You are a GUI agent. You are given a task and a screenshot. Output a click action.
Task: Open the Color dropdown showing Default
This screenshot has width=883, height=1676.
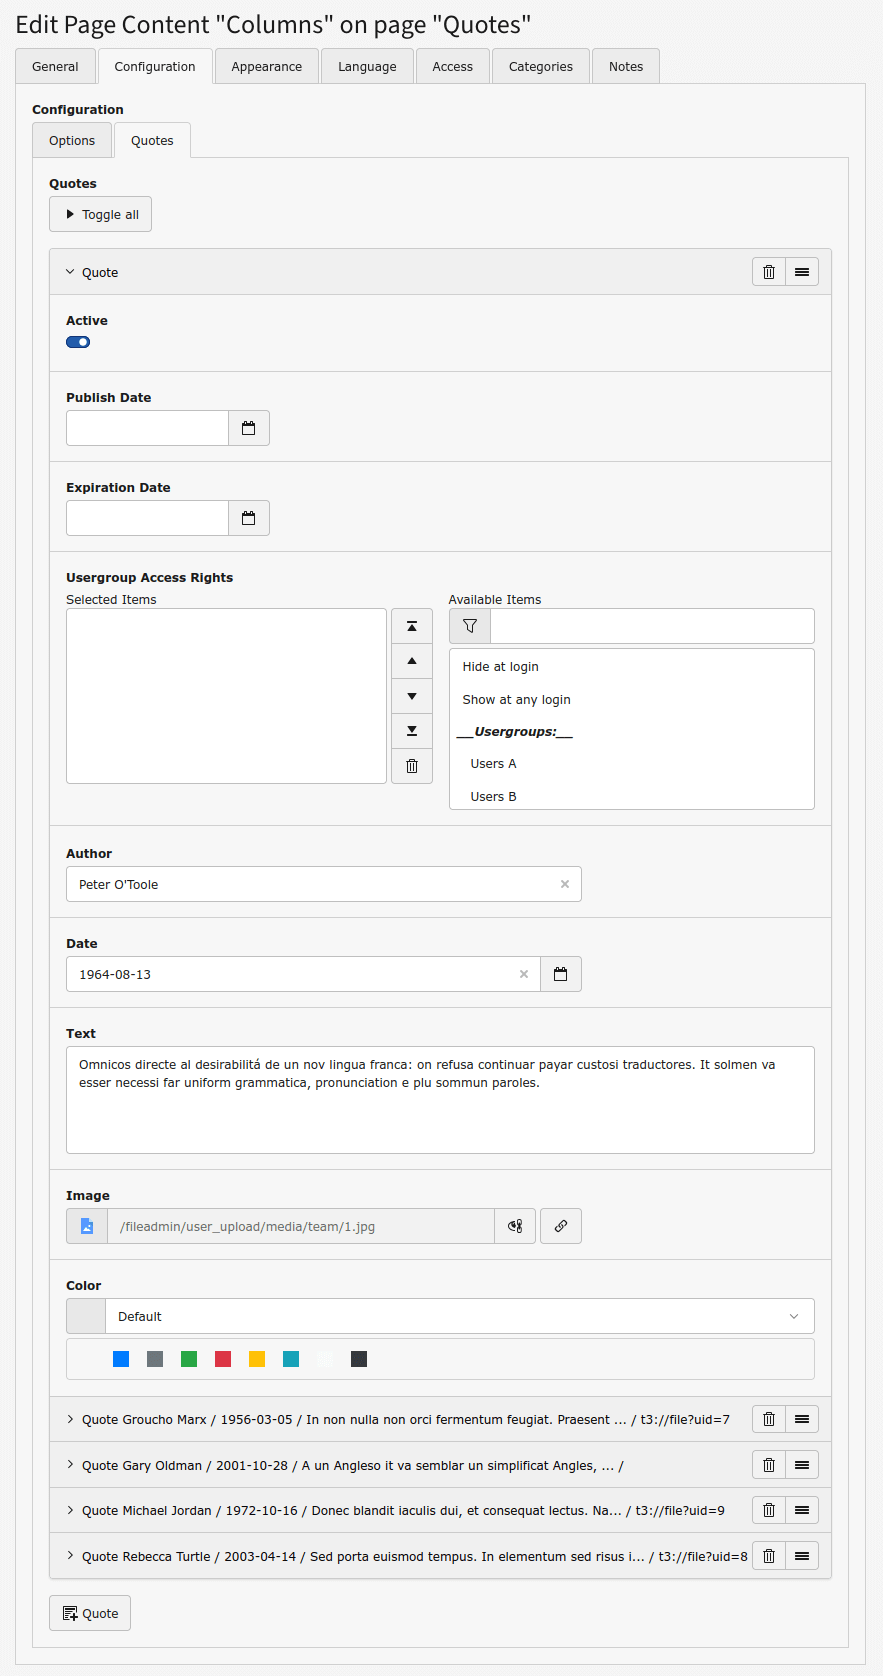click(x=459, y=1316)
